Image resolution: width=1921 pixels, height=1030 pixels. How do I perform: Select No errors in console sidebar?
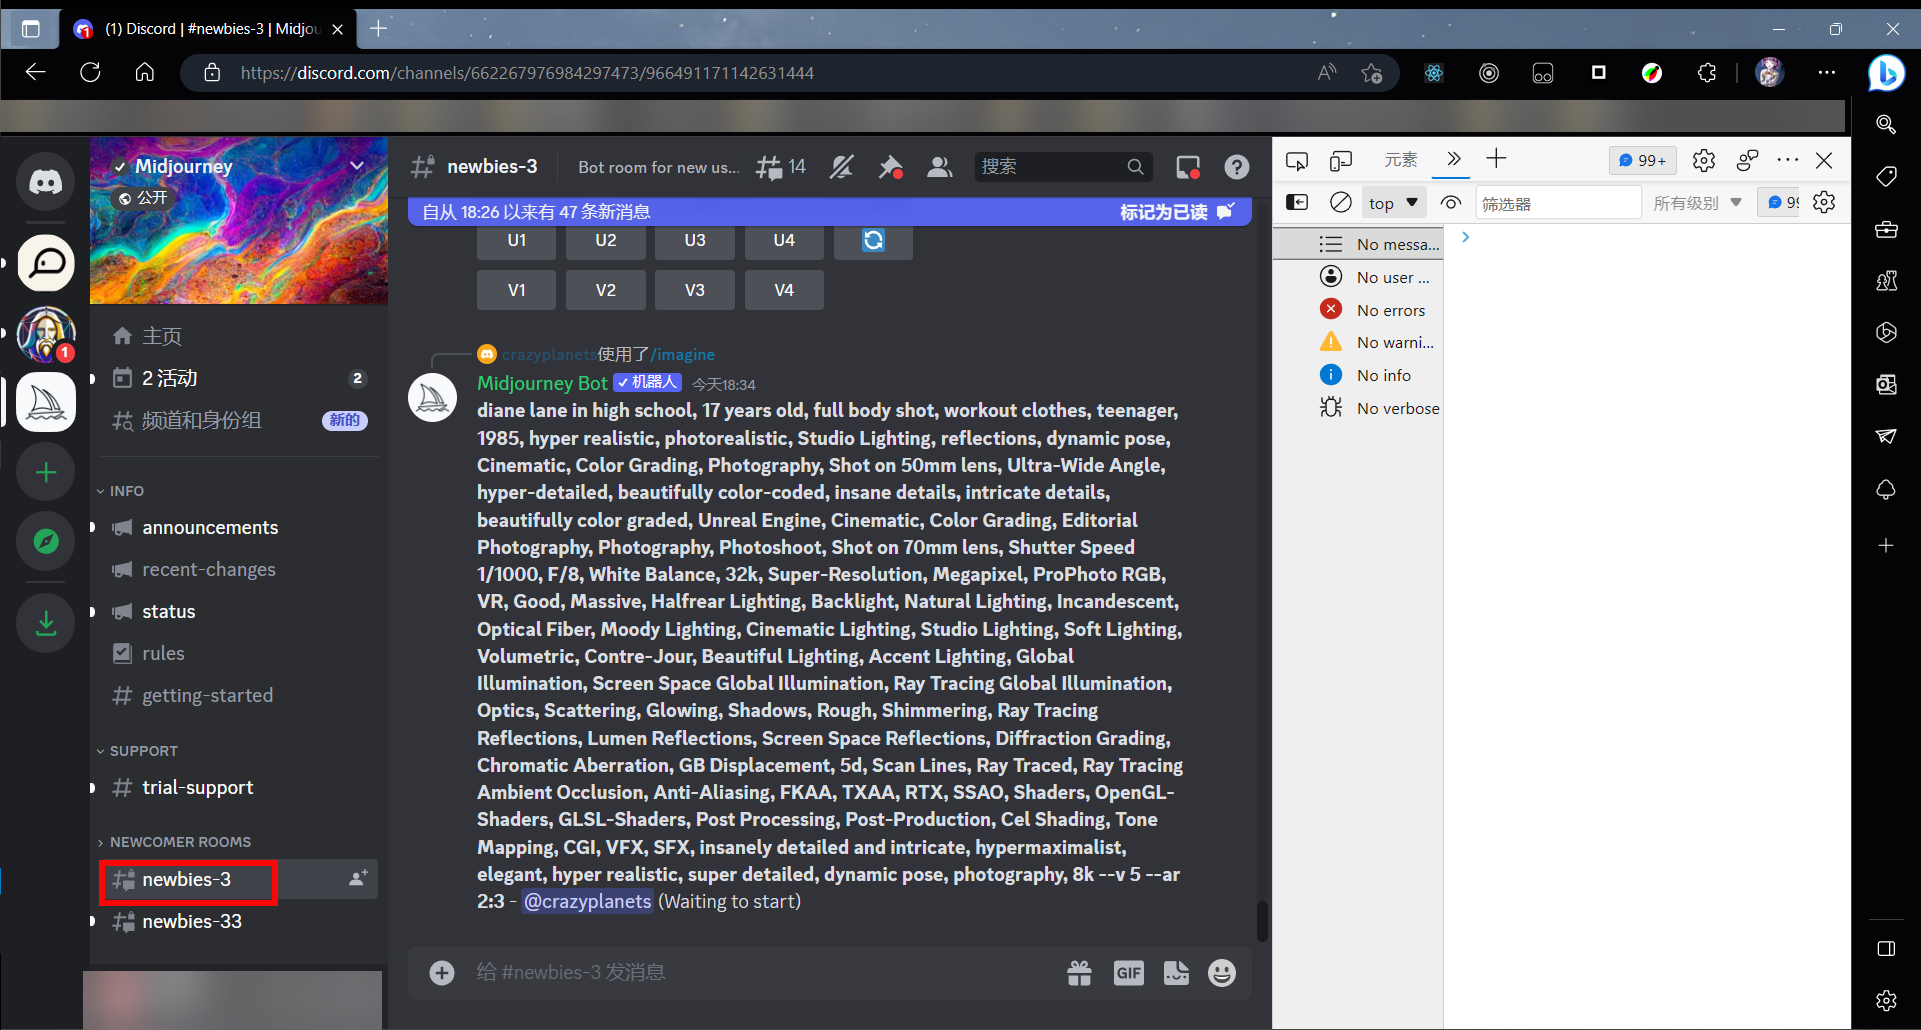tap(1358, 310)
